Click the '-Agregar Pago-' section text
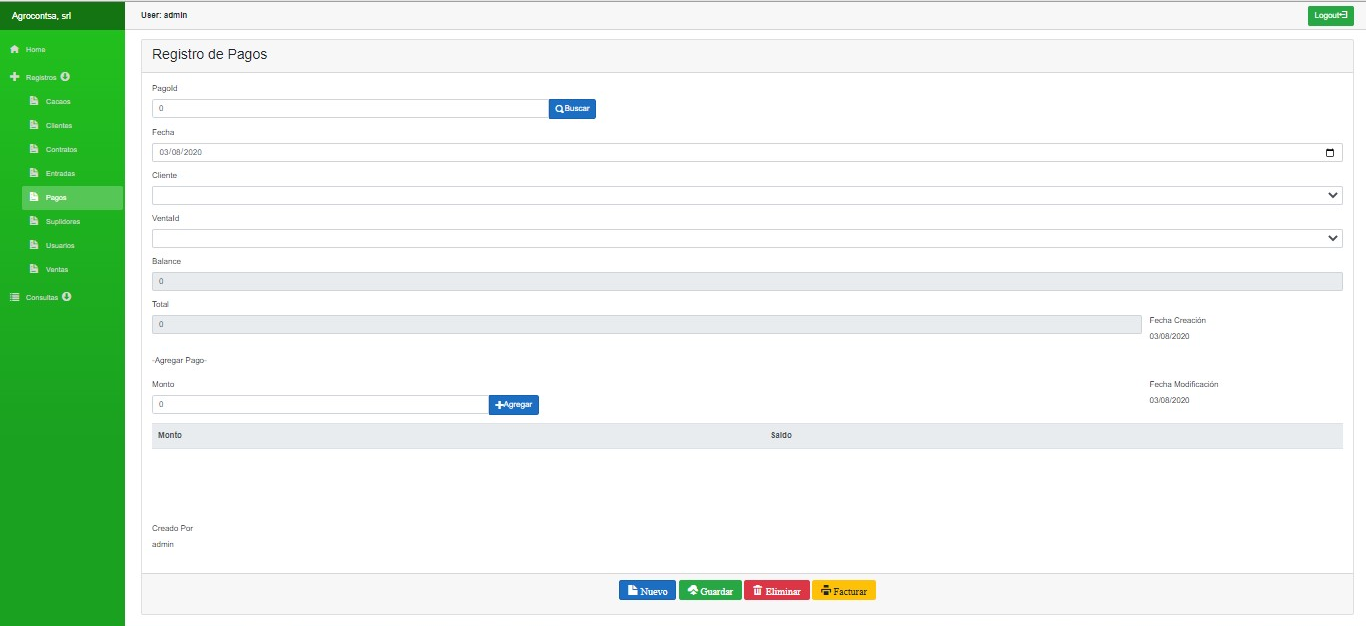This screenshot has height=626, width=1366. [179, 360]
